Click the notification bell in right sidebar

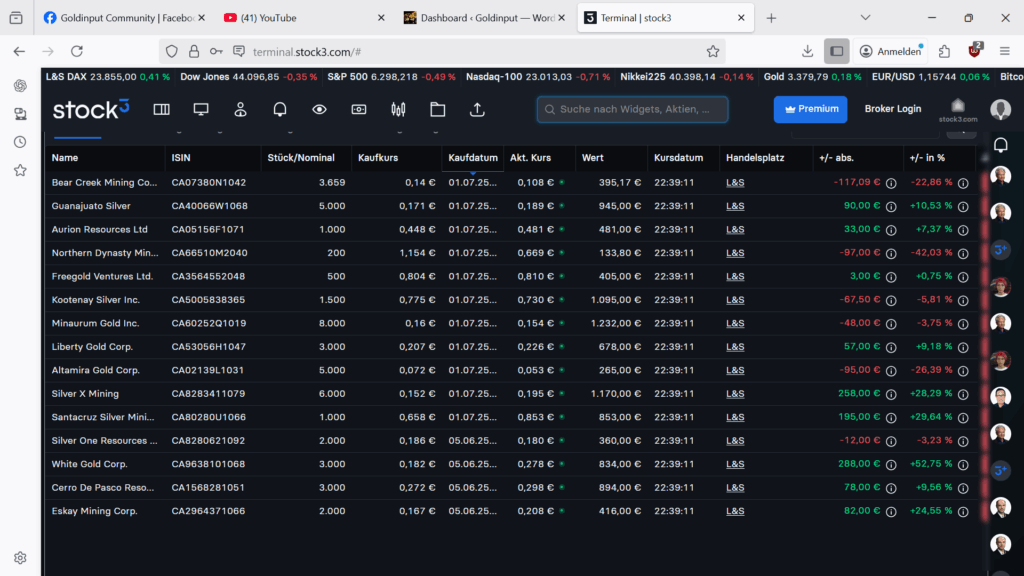[x=1000, y=144]
